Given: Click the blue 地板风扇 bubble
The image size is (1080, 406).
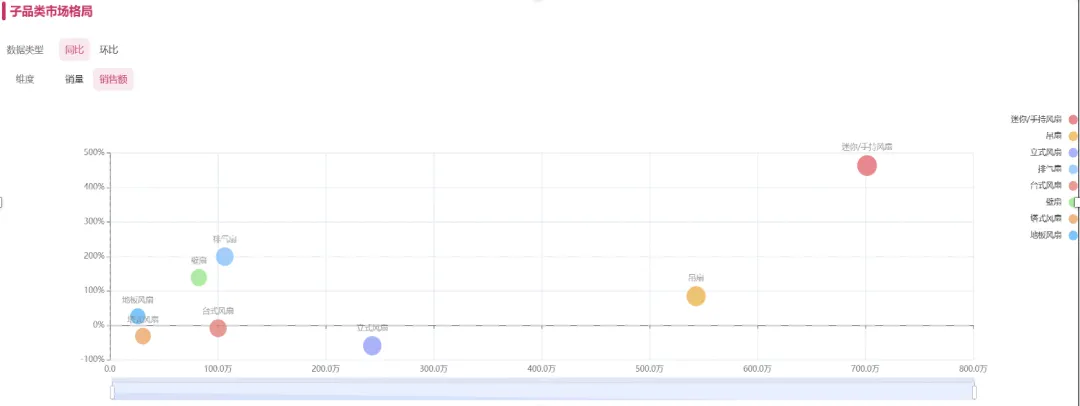Looking at the screenshot, I should click(x=138, y=317).
